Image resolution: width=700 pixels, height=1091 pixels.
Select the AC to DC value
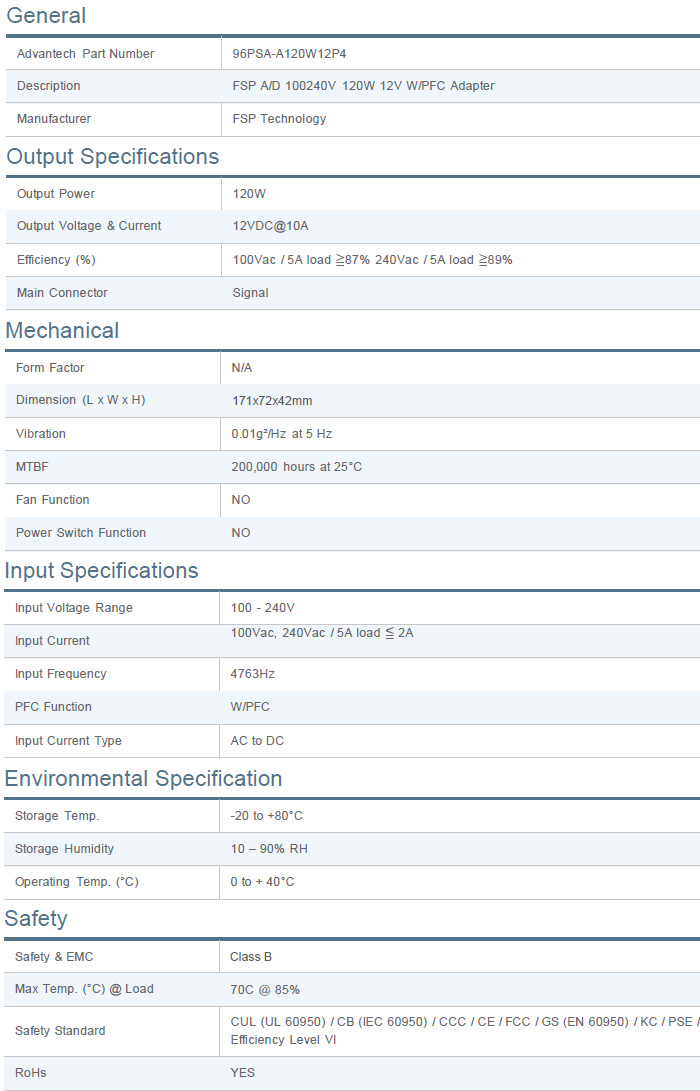(x=257, y=741)
